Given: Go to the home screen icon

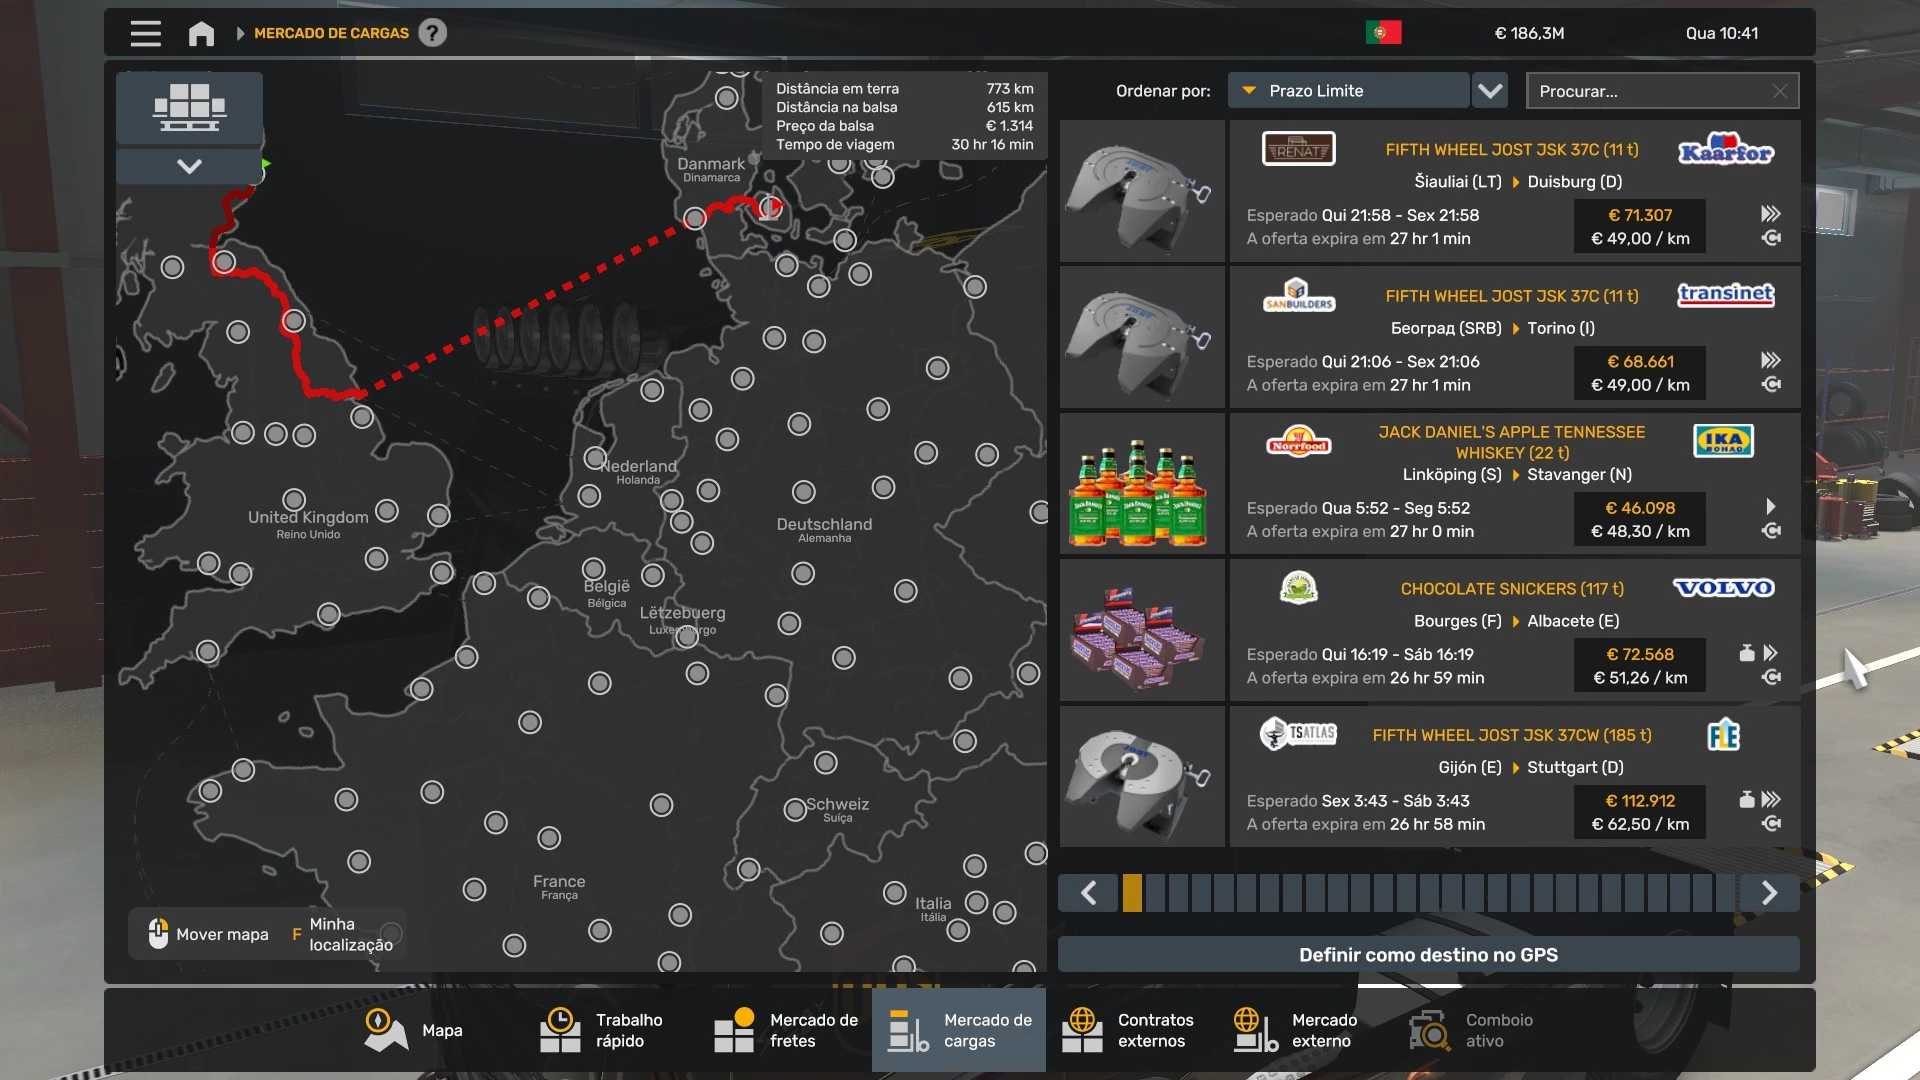Looking at the screenshot, I should click(201, 33).
